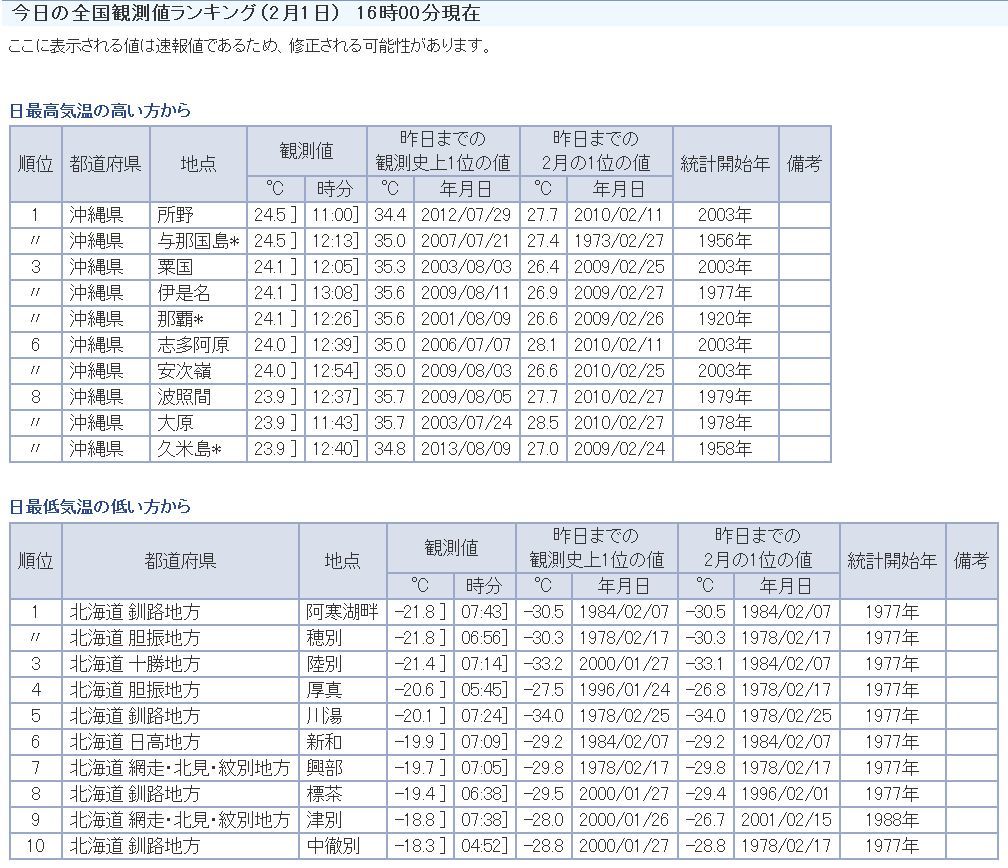Select the 所野 location cell
The image size is (1008, 868).
(175, 215)
